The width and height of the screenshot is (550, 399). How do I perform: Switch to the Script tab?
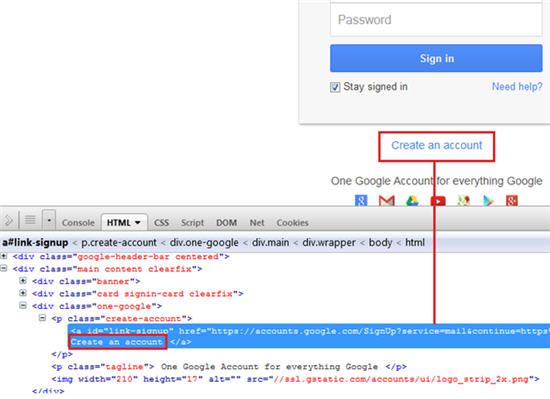[192, 223]
